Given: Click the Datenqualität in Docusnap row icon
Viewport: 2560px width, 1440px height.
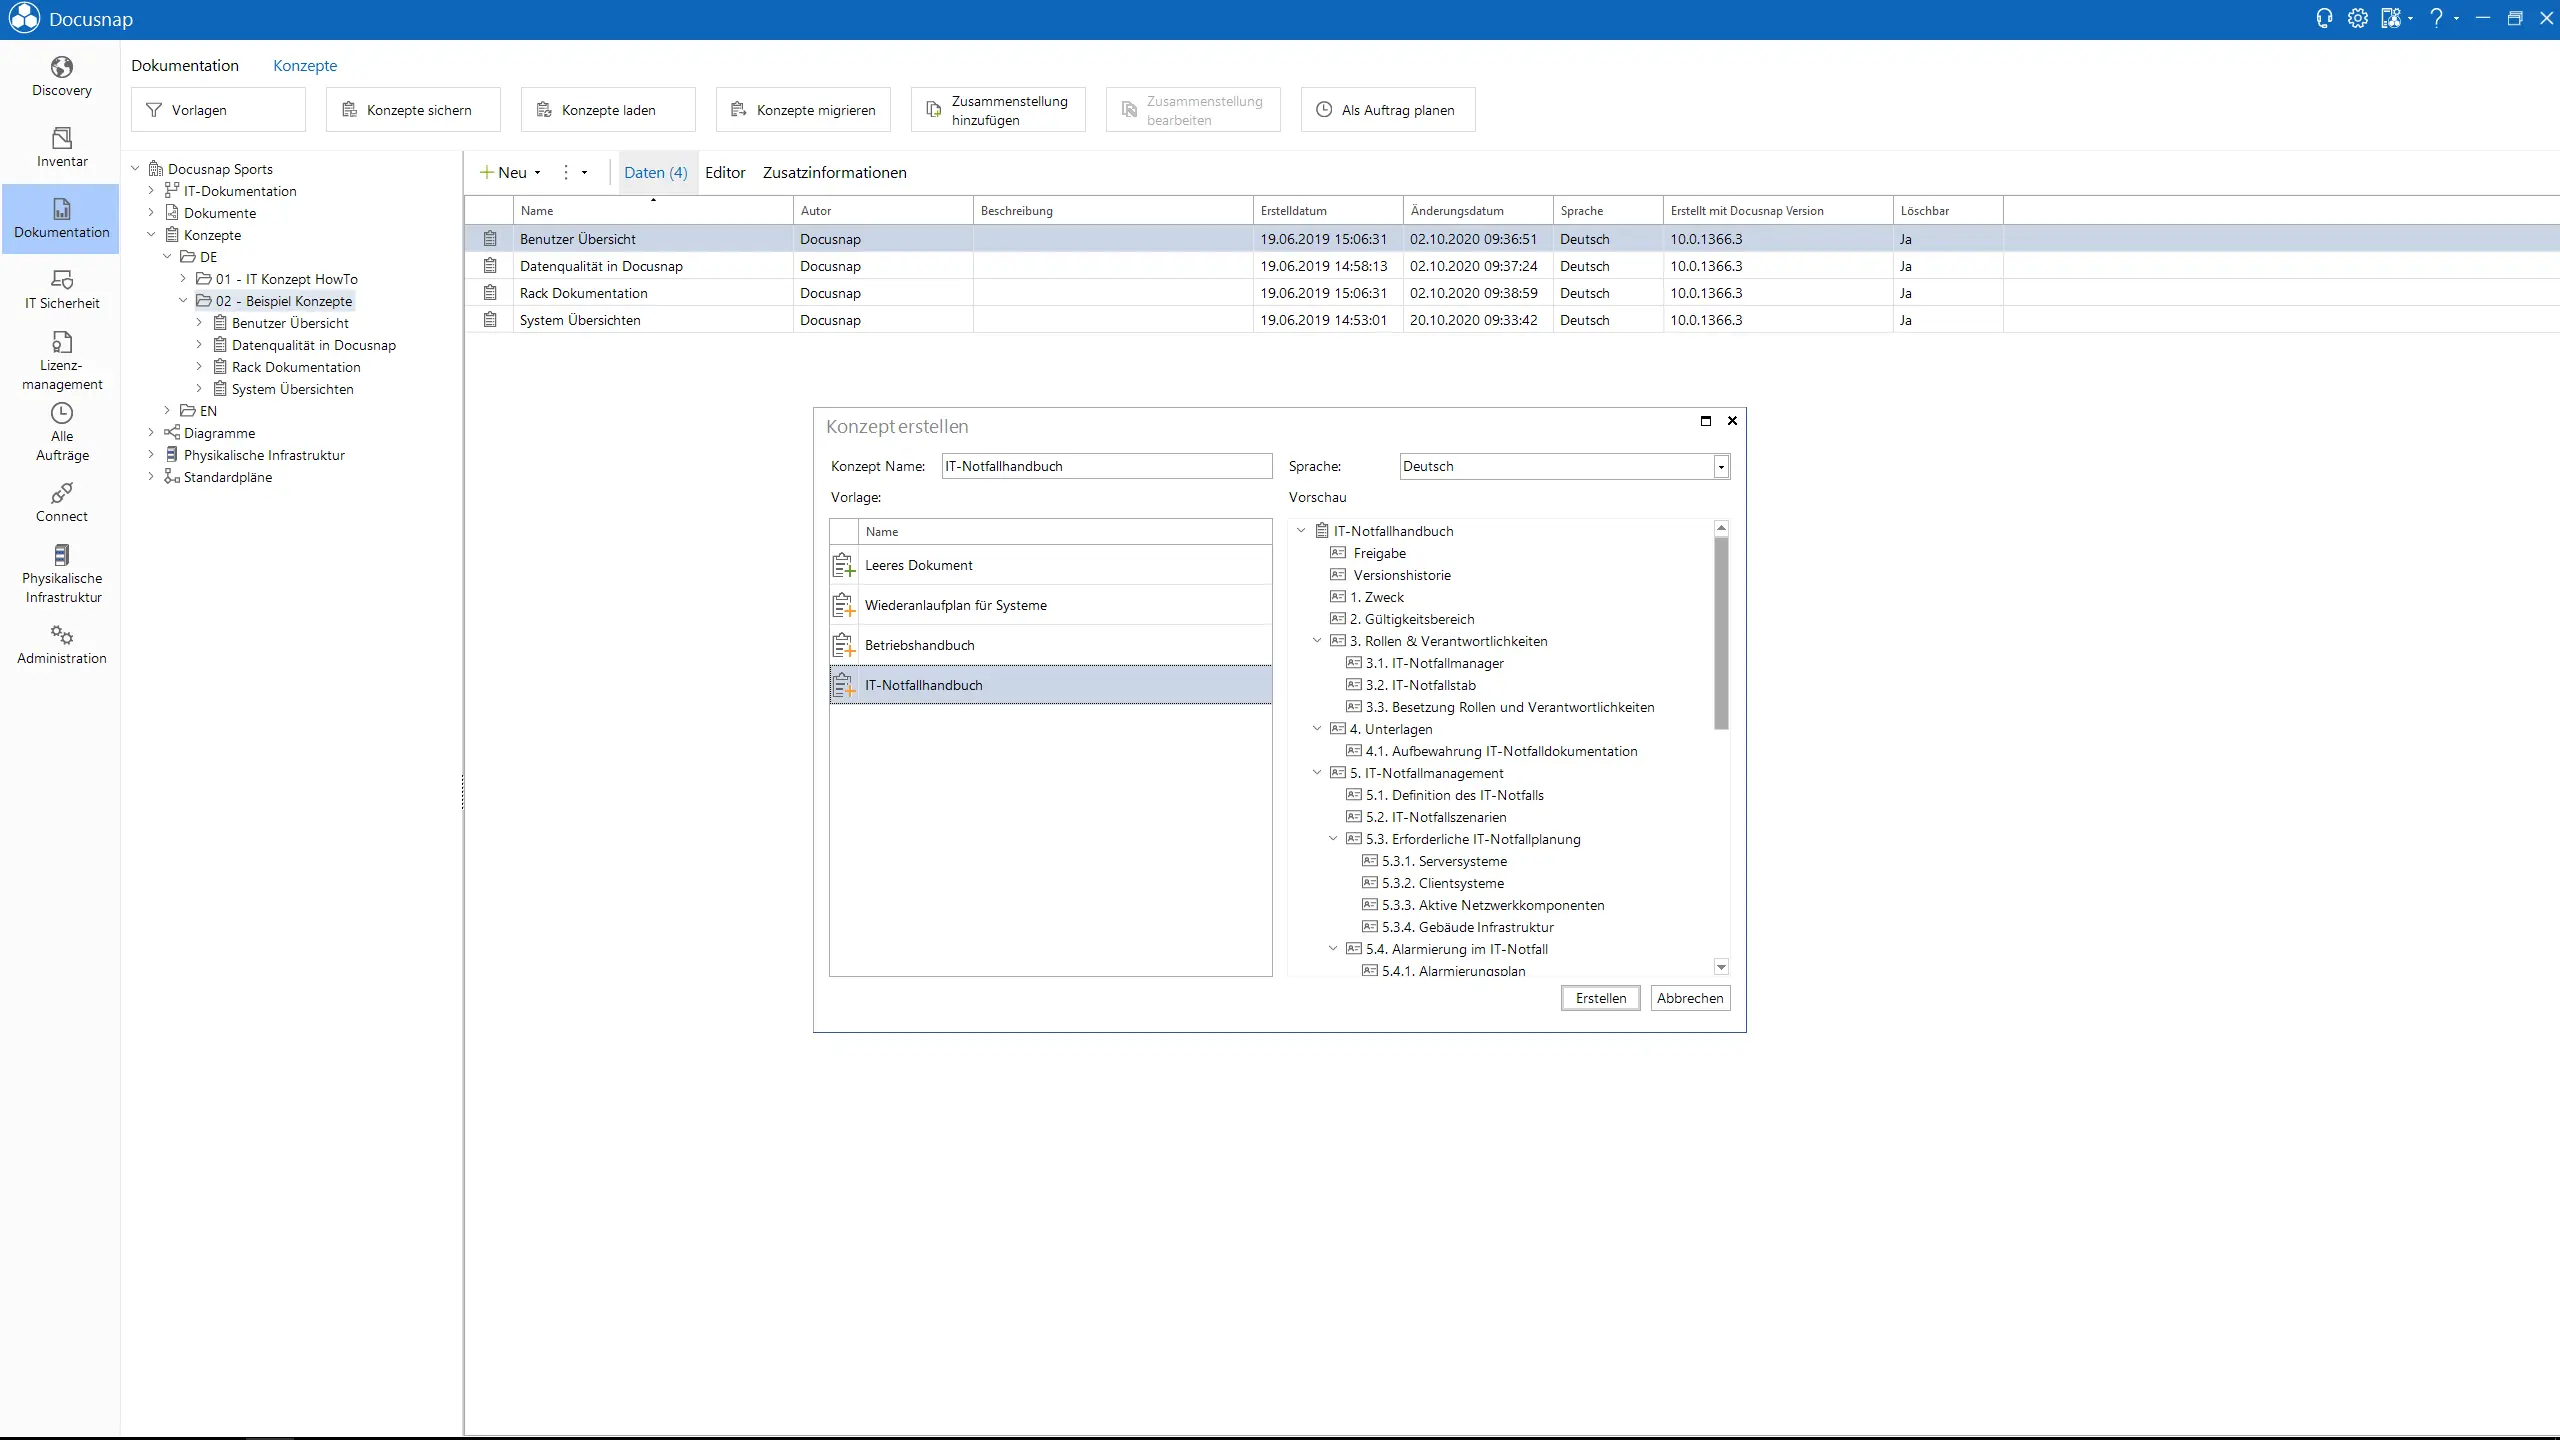Looking at the screenshot, I should tap(490, 266).
